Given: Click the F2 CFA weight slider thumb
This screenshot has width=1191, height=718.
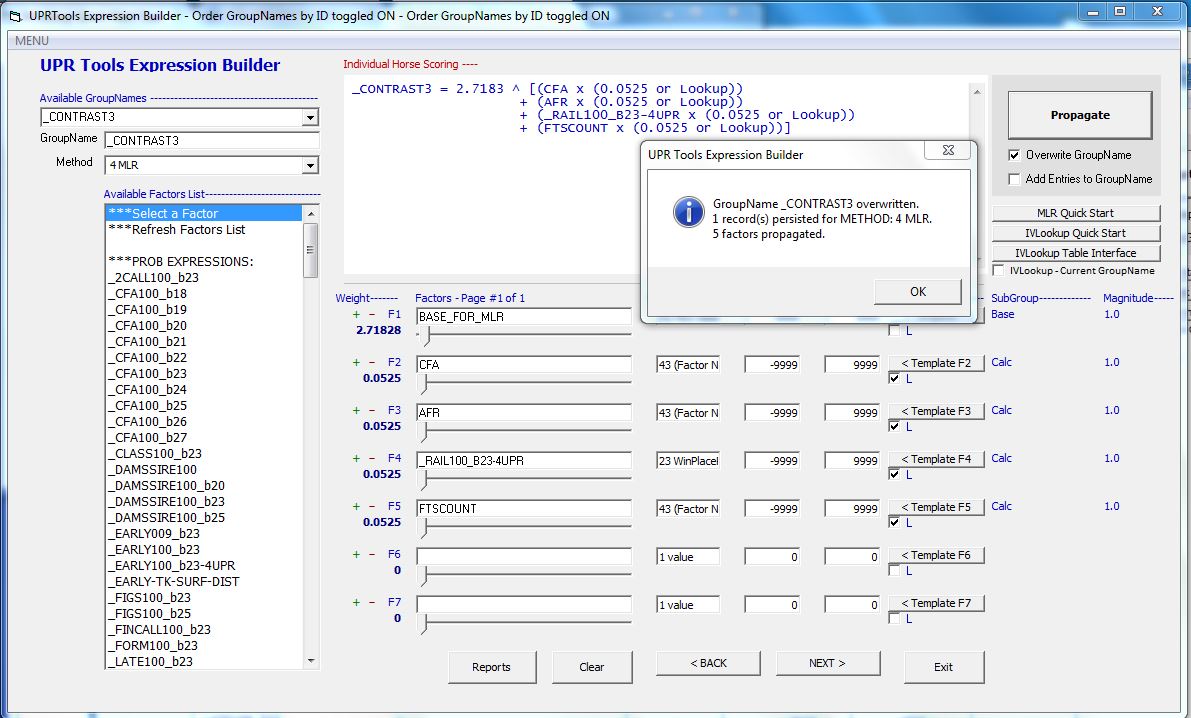Looking at the screenshot, I should pos(425,383).
